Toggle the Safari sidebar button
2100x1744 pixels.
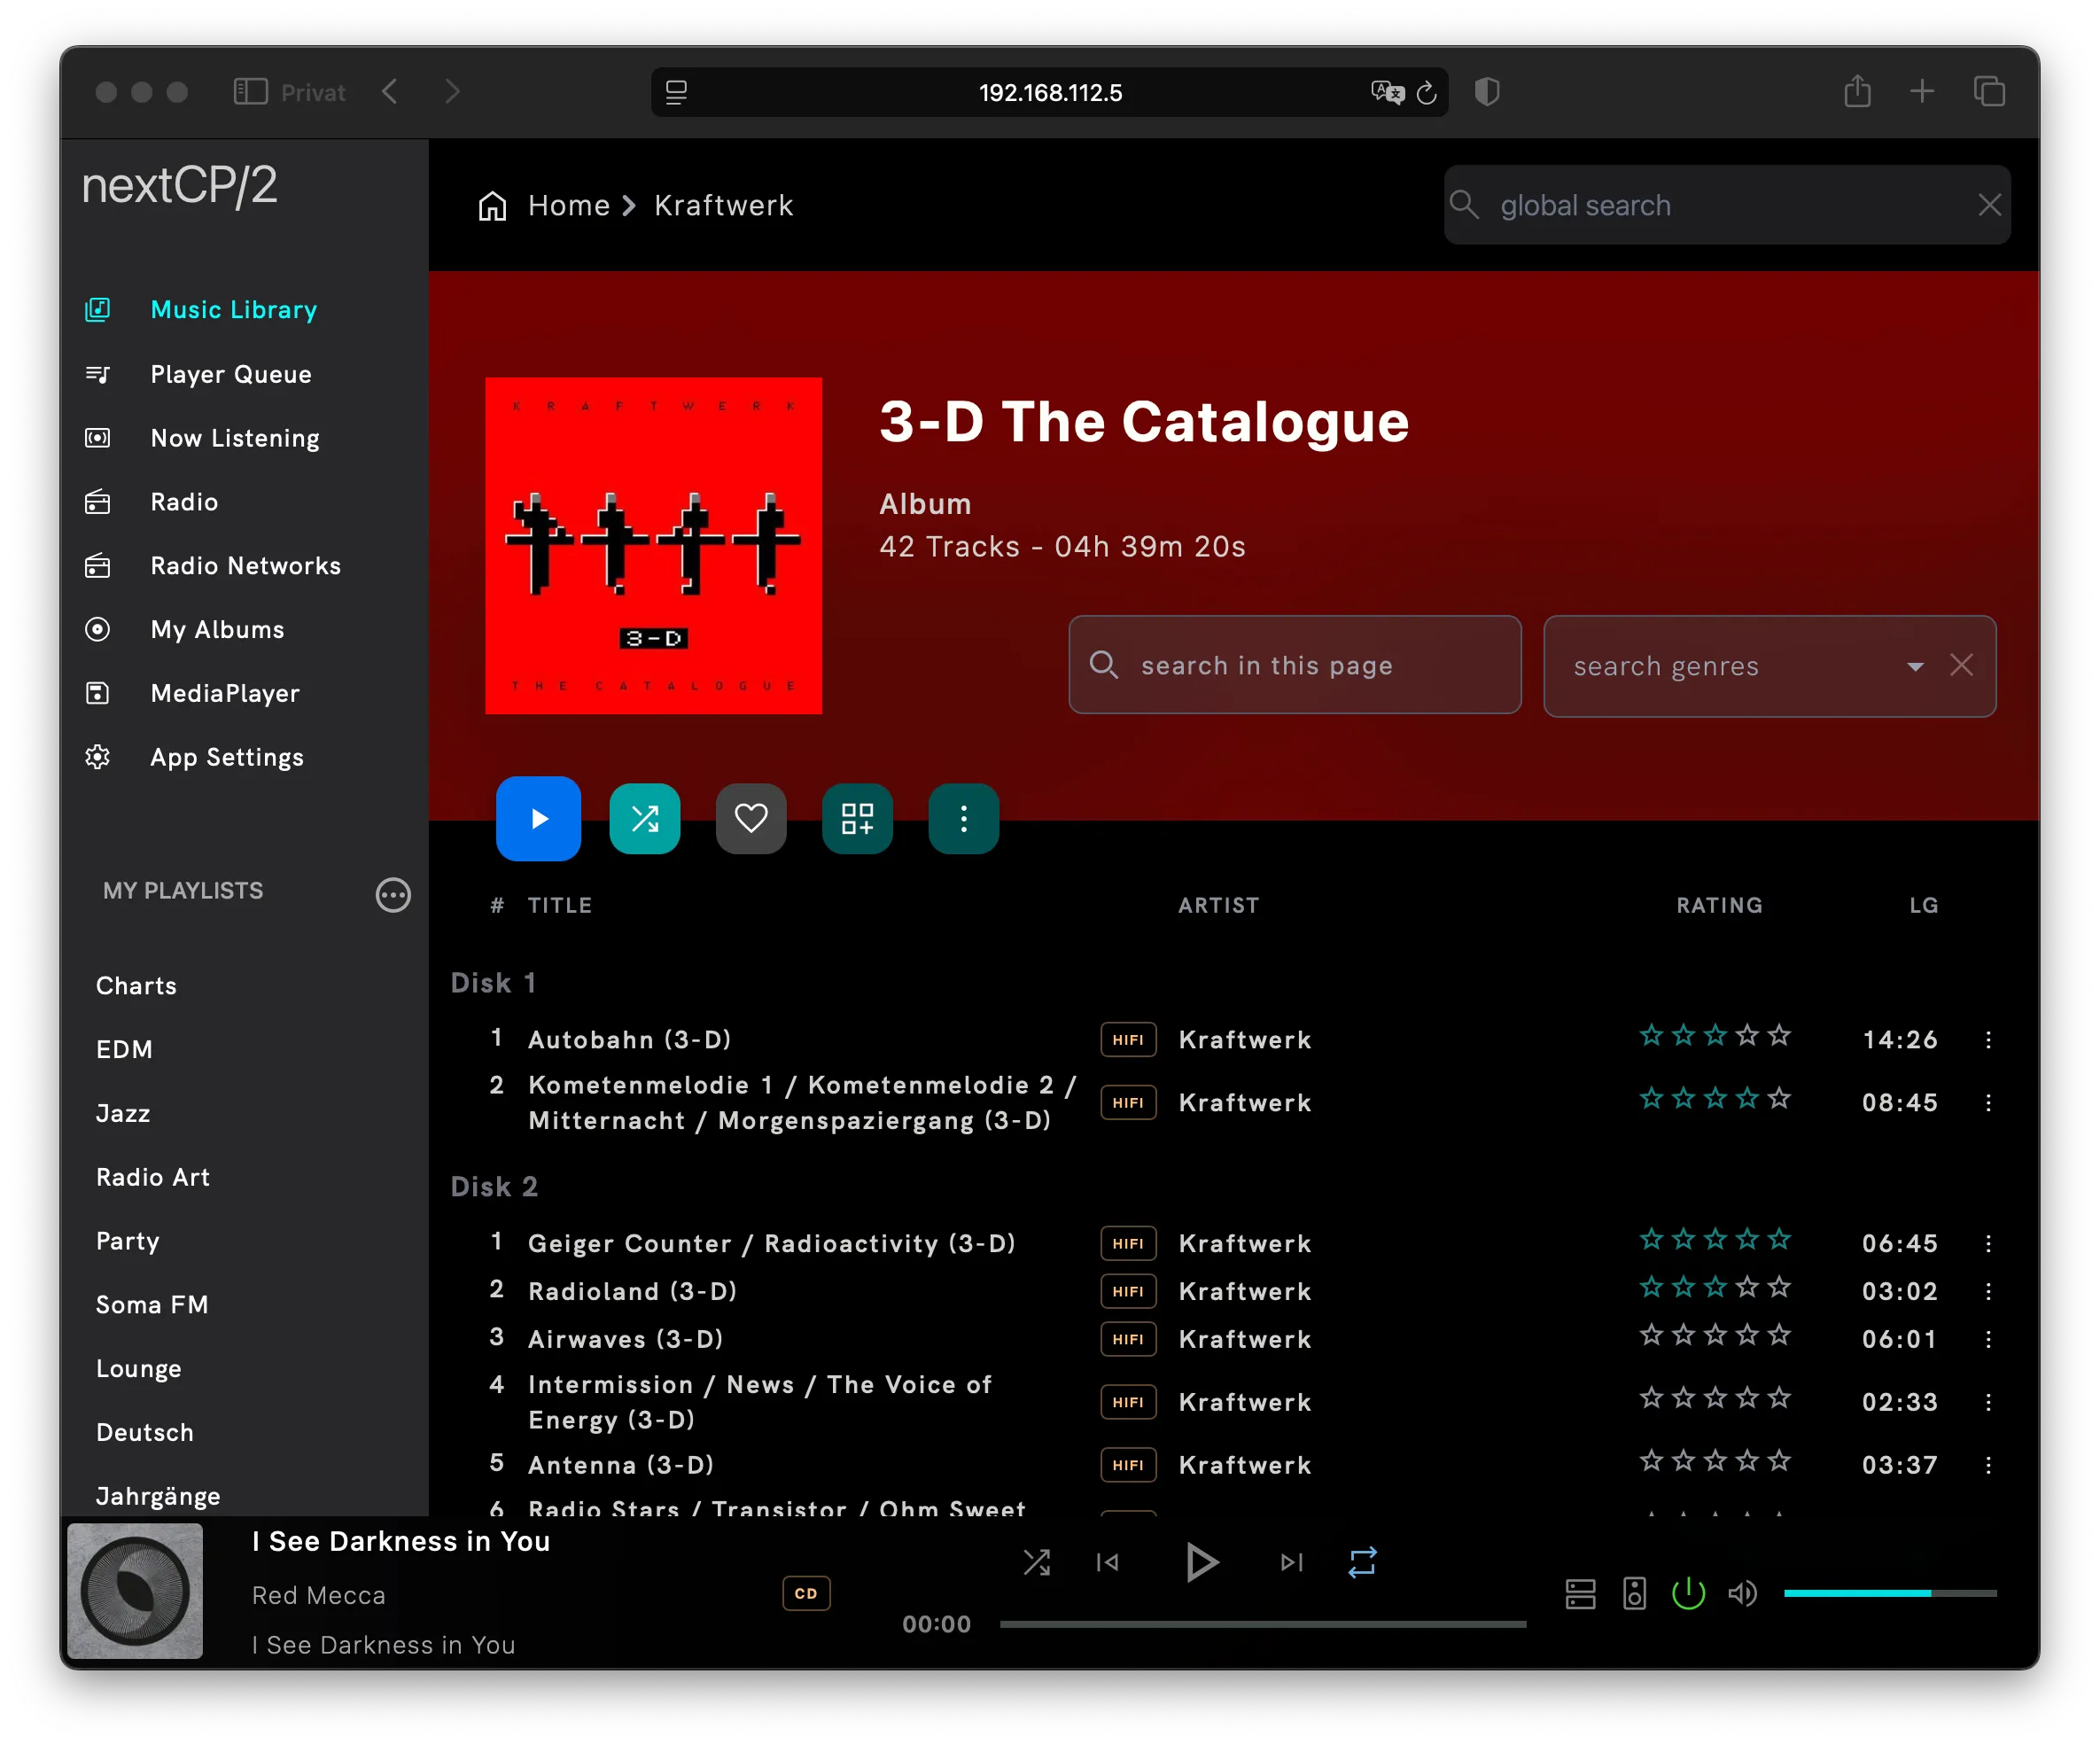point(250,92)
